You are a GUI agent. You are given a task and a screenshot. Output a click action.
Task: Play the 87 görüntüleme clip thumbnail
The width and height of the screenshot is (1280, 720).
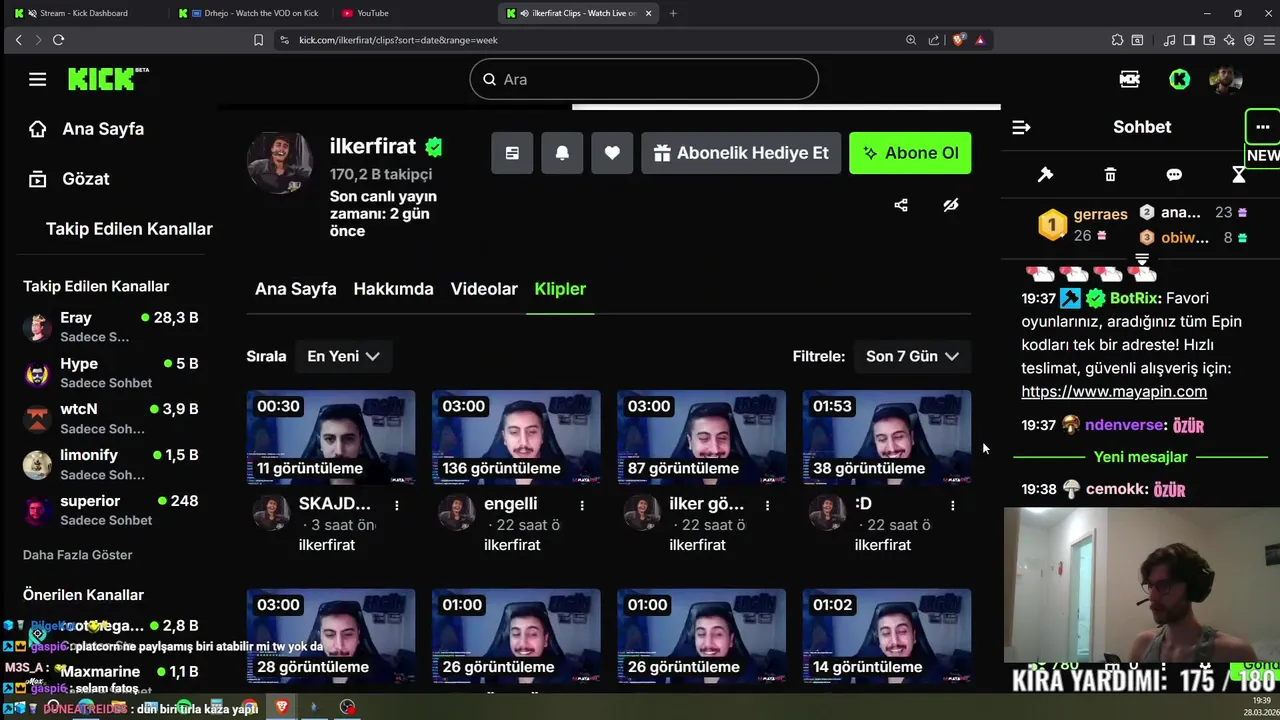coord(701,437)
